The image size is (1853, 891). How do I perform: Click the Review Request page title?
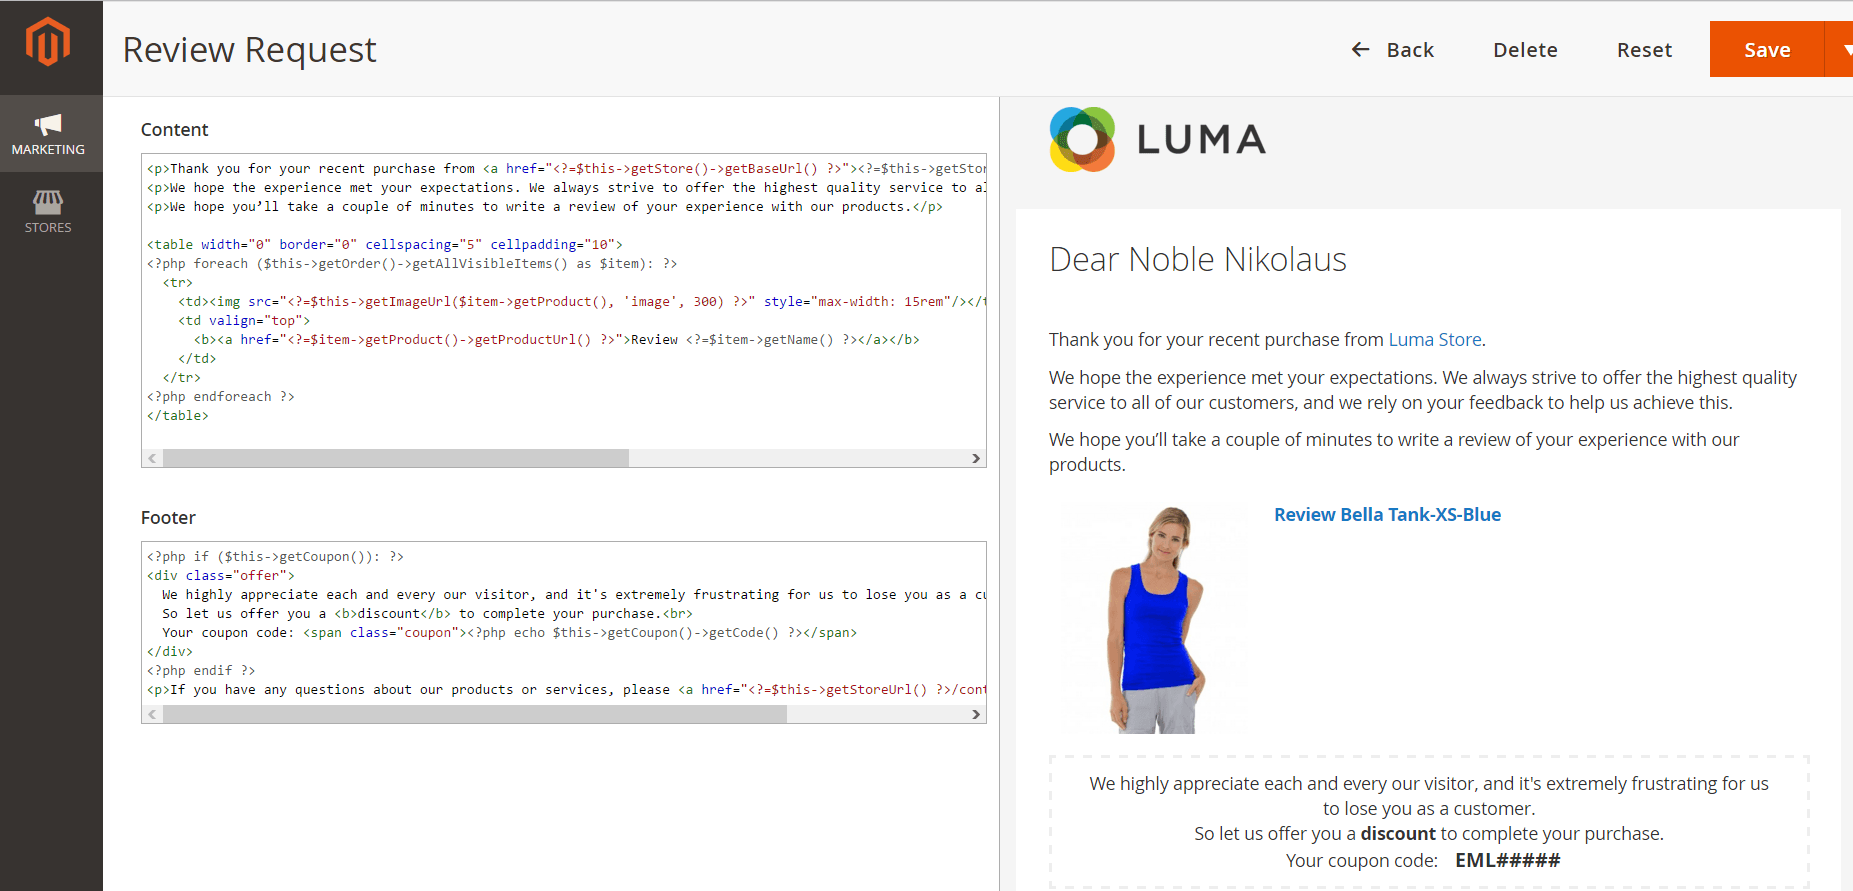pyautogui.click(x=249, y=50)
